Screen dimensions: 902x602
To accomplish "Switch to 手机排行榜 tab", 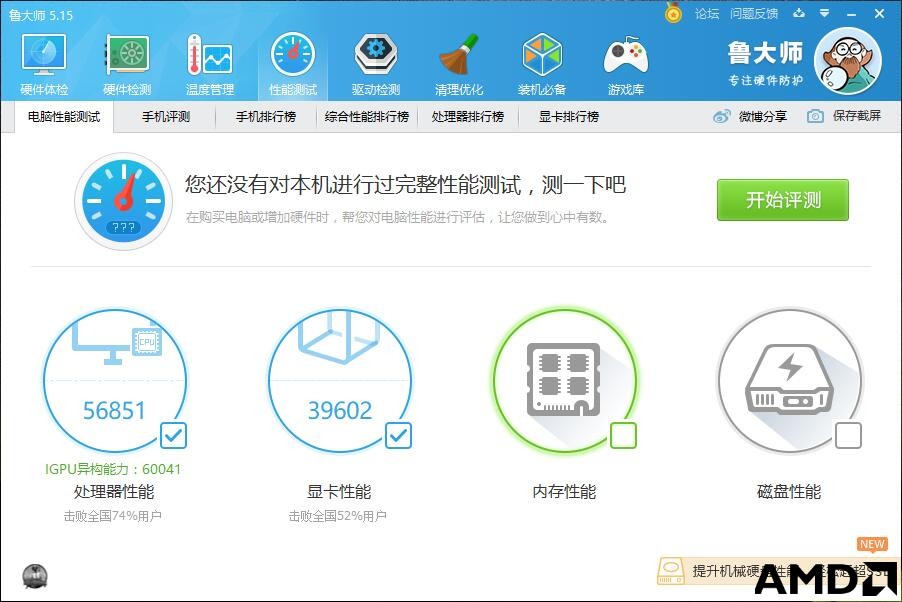I will (266, 117).
